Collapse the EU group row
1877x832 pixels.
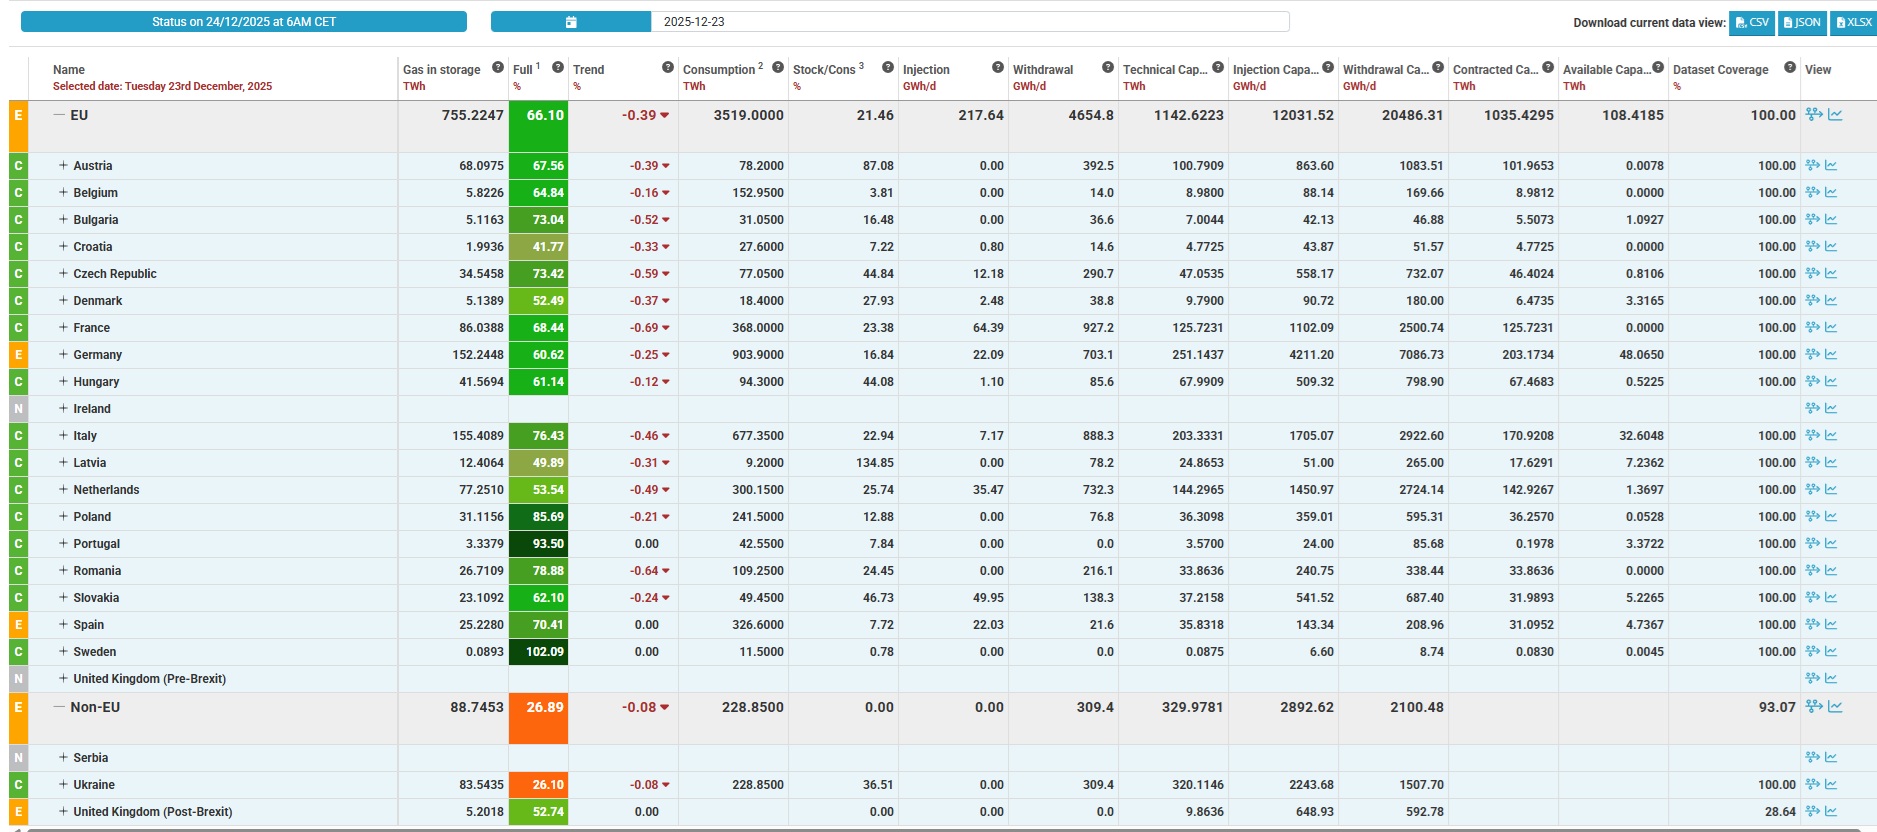[59, 115]
